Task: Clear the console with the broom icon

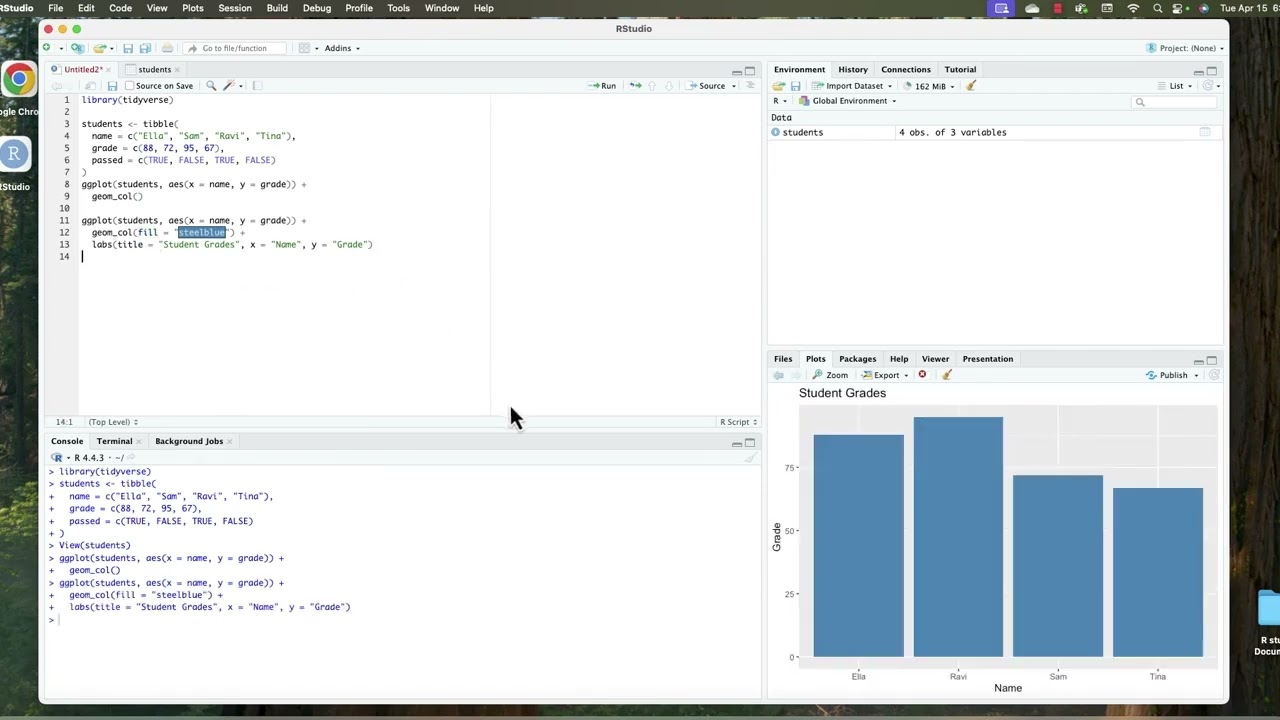Action: tap(749, 458)
